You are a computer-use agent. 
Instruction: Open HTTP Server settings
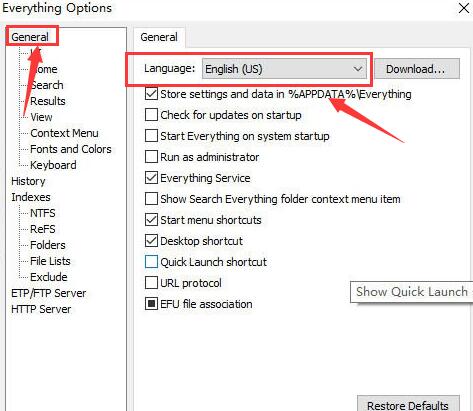pos(41,309)
